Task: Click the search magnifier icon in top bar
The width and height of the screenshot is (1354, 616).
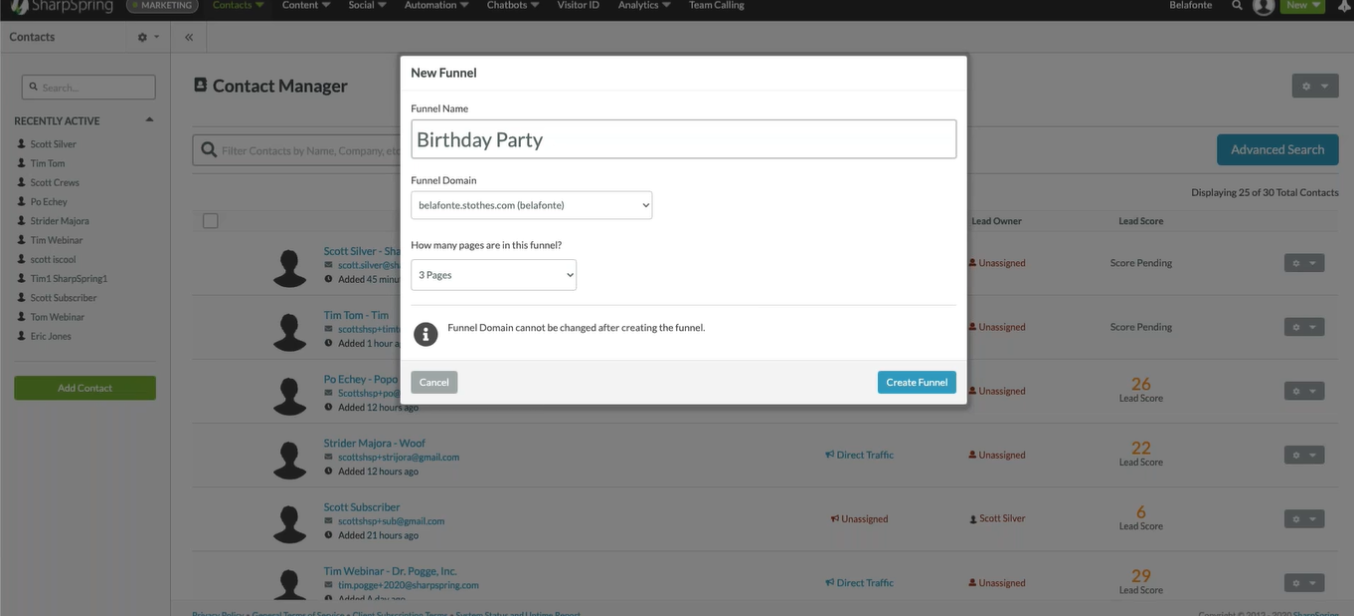Action: coord(1237,6)
